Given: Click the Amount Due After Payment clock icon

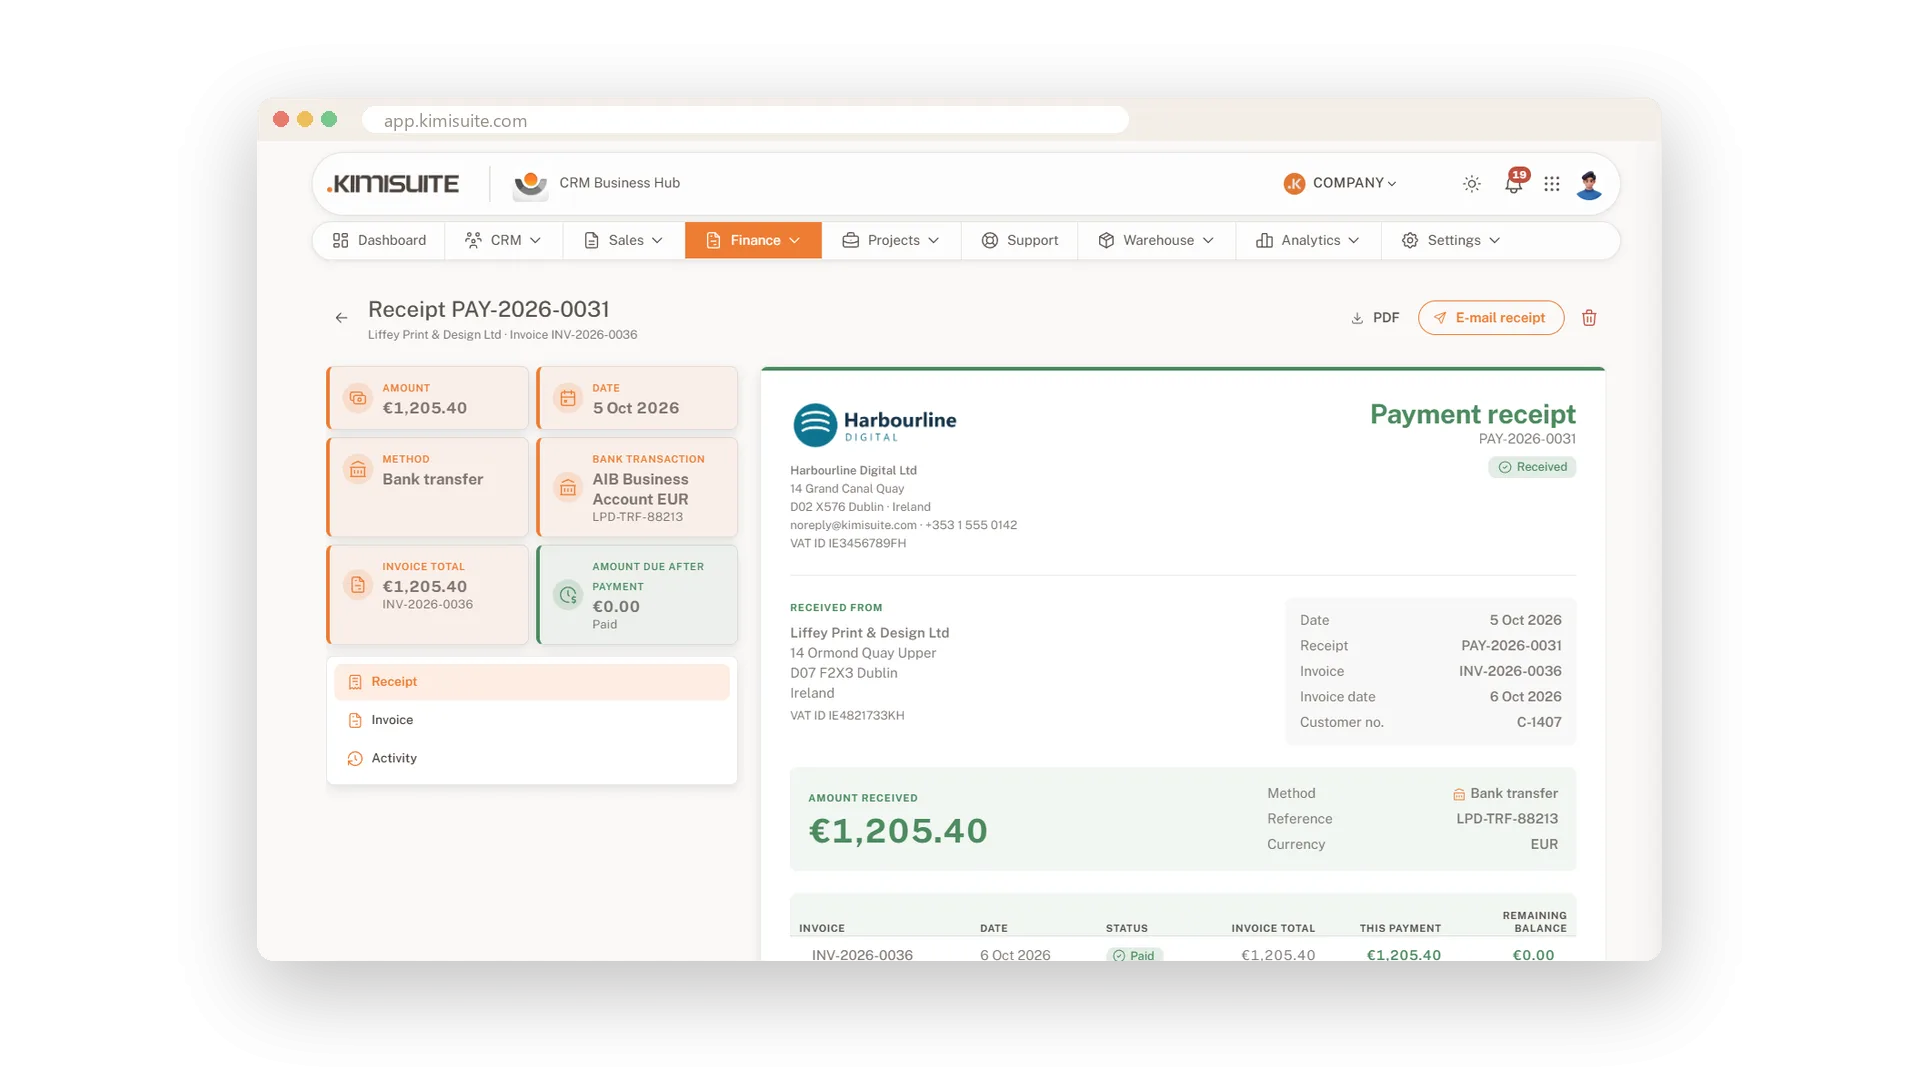Looking at the screenshot, I should click(567, 595).
